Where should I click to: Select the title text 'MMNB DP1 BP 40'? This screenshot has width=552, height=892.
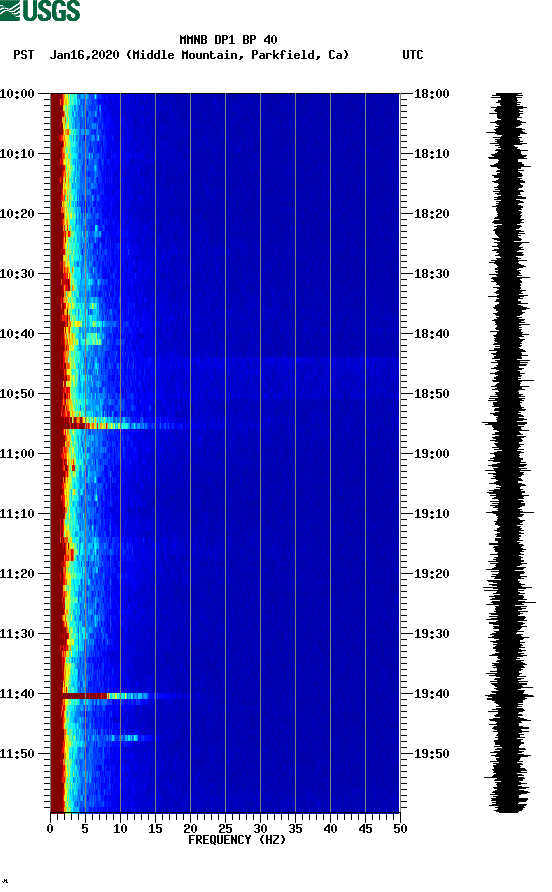point(228,40)
